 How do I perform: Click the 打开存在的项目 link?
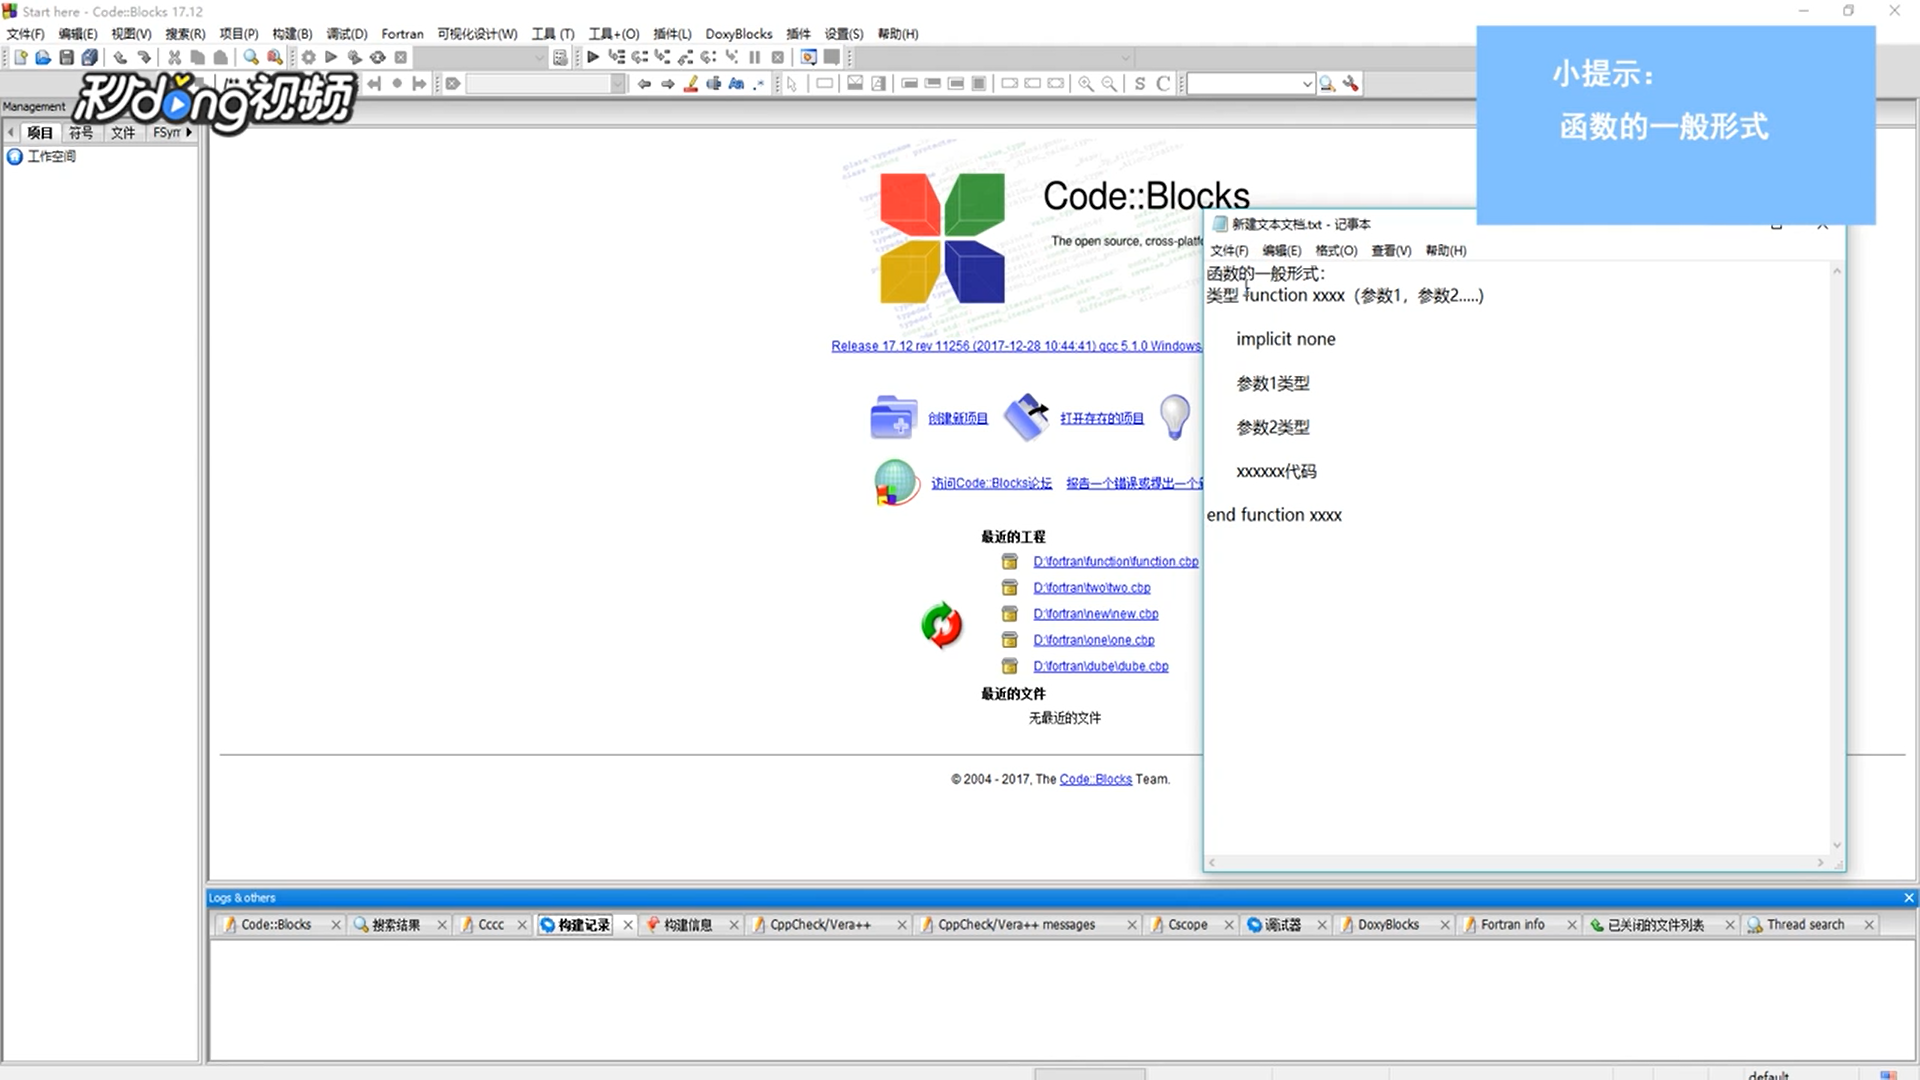click(1102, 418)
